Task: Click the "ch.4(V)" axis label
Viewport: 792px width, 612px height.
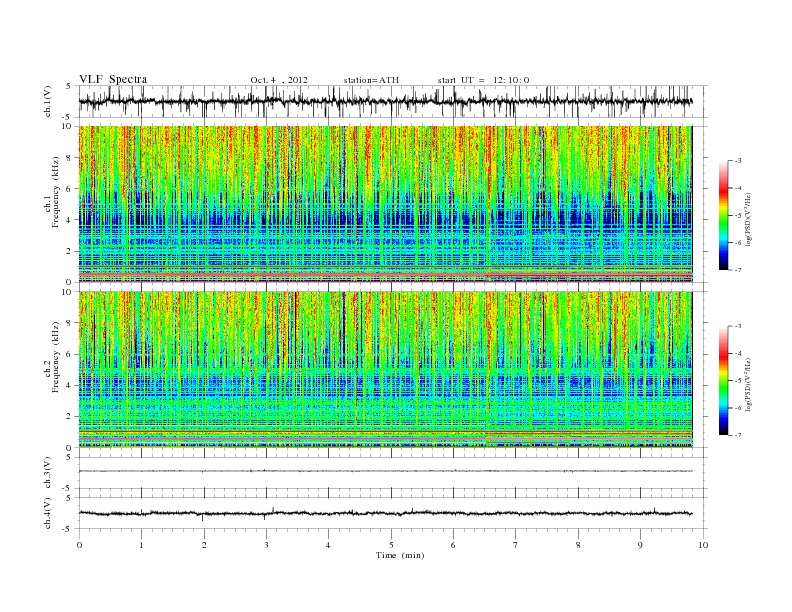Action: (48, 513)
